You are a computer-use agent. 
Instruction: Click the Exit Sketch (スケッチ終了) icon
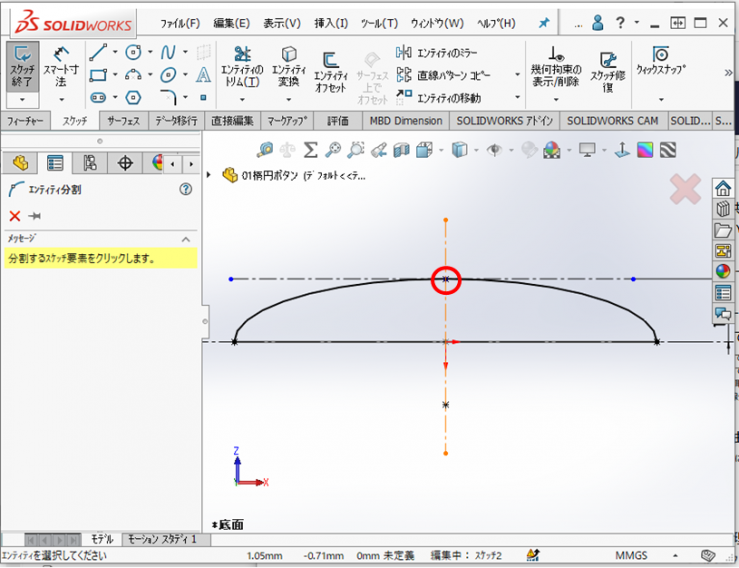pos(21,66)
